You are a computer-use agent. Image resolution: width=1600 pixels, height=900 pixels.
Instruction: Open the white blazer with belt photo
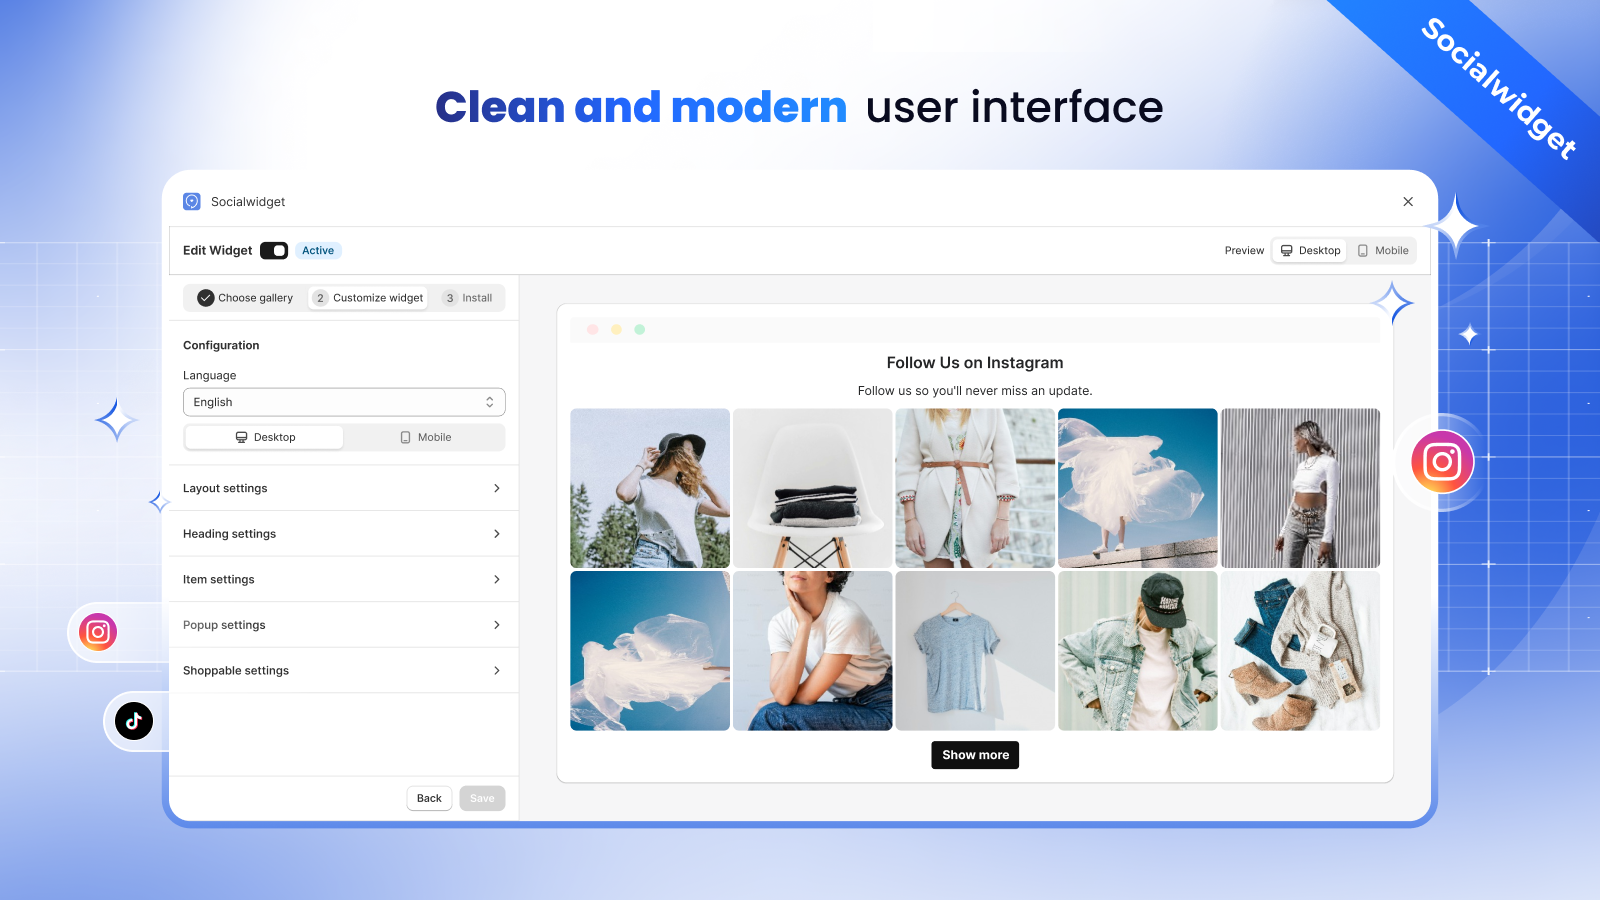tap(975, 488)
